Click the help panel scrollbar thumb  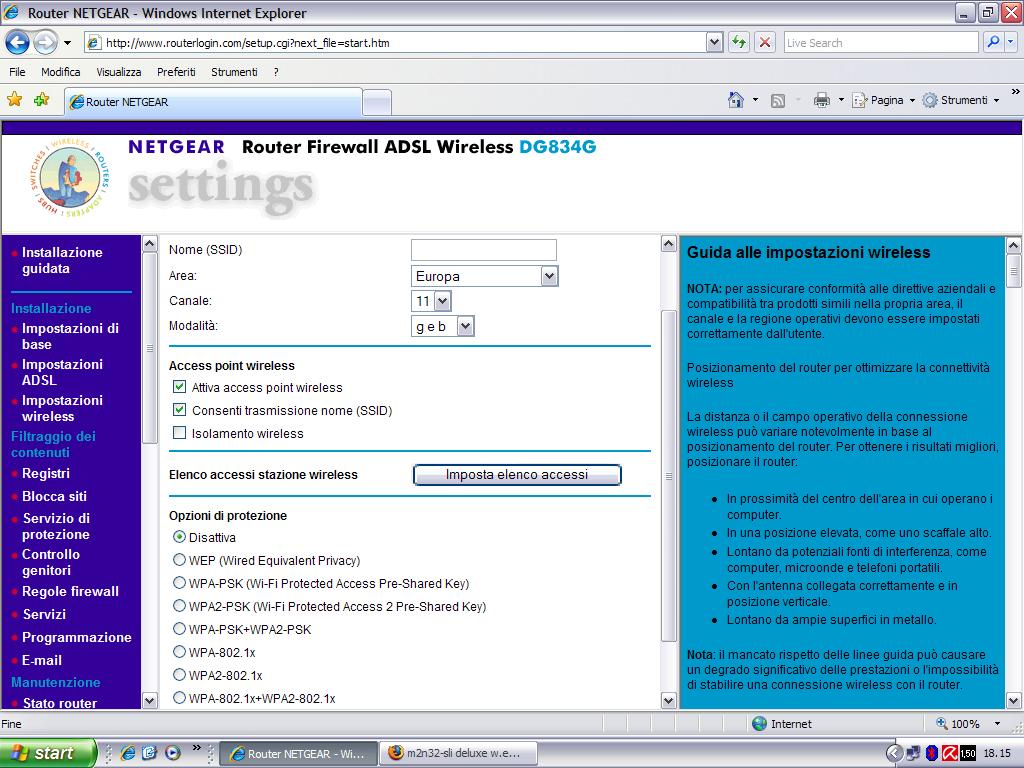click(x=1014, y=271)
